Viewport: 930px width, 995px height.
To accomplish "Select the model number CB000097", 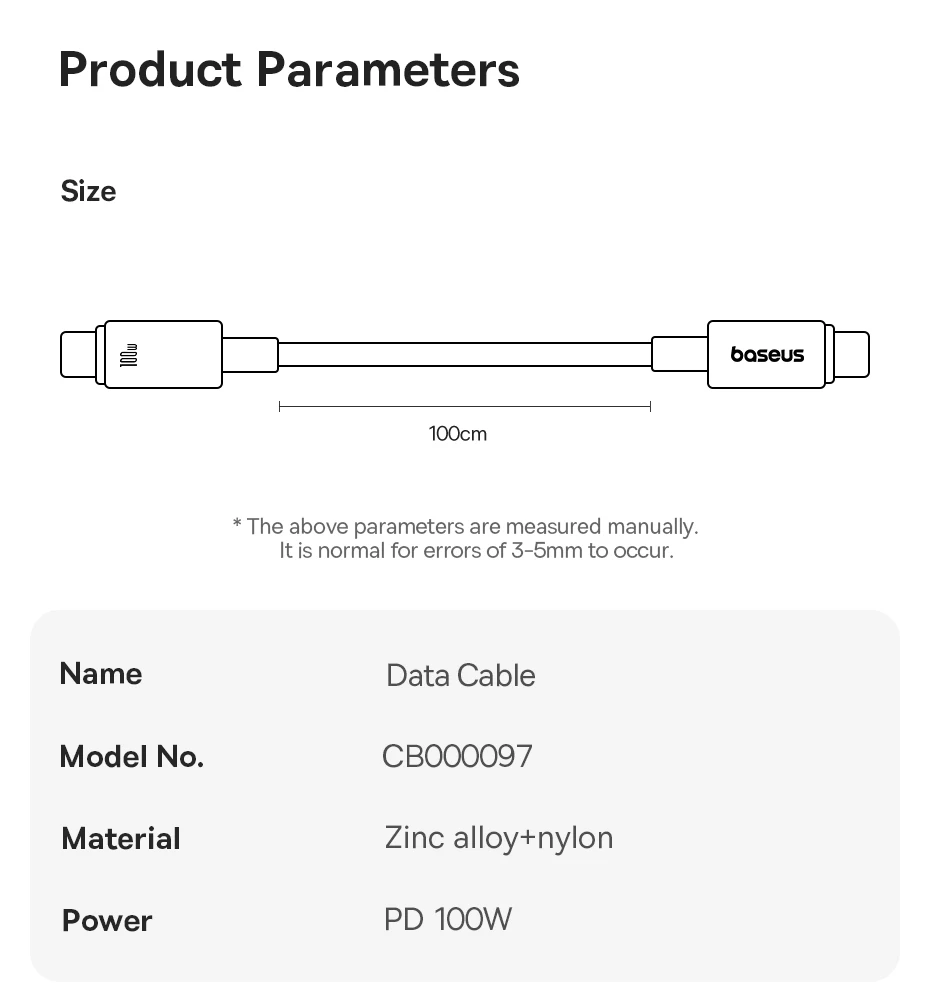I will point(457,756).
